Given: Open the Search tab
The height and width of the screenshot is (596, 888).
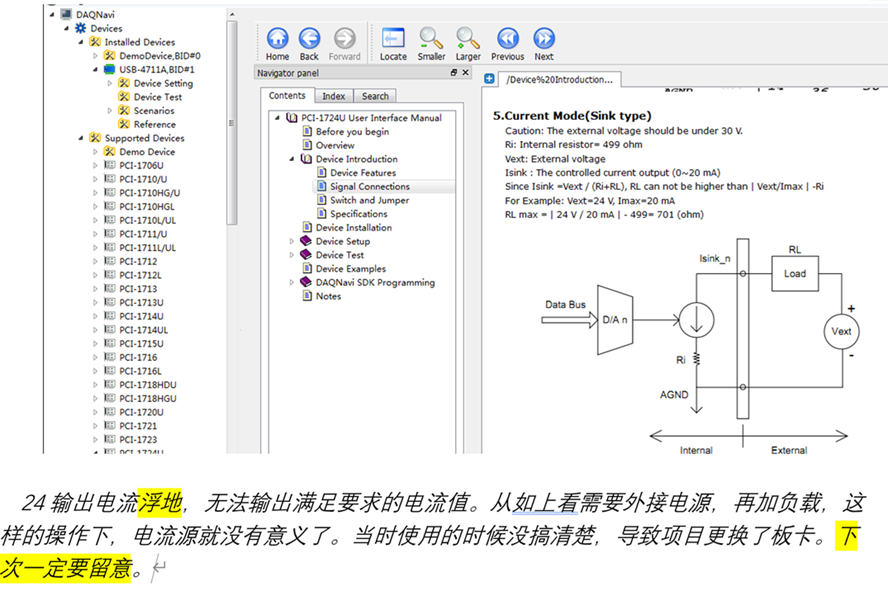Looking at the screenshot, I should [375, 96].
